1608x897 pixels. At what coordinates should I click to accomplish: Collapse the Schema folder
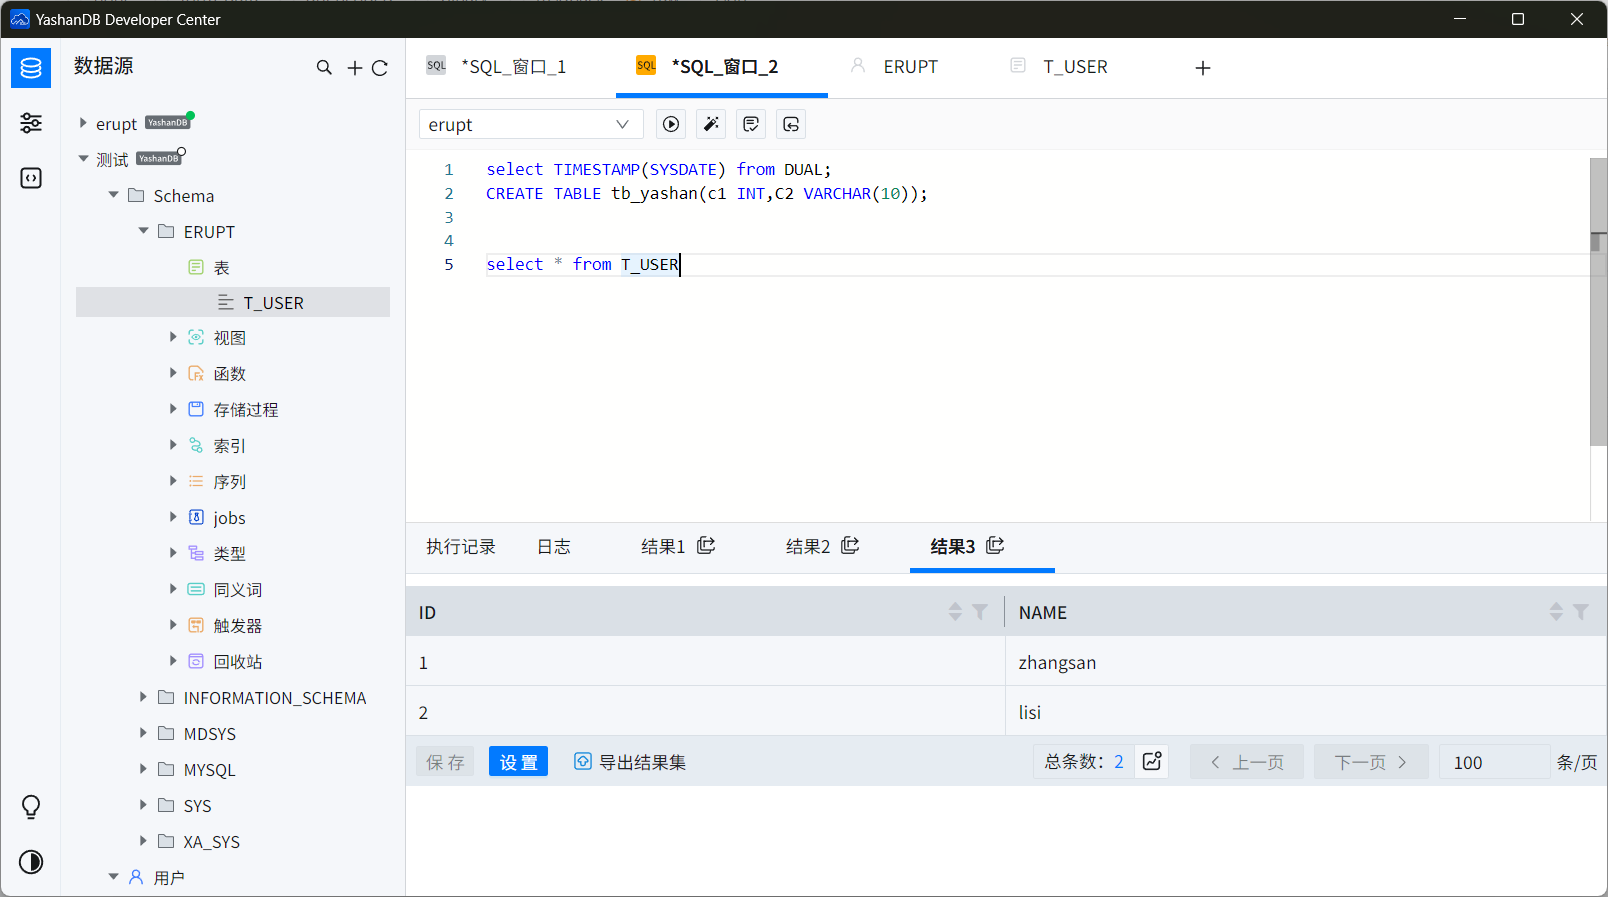(x=113, y=195)
